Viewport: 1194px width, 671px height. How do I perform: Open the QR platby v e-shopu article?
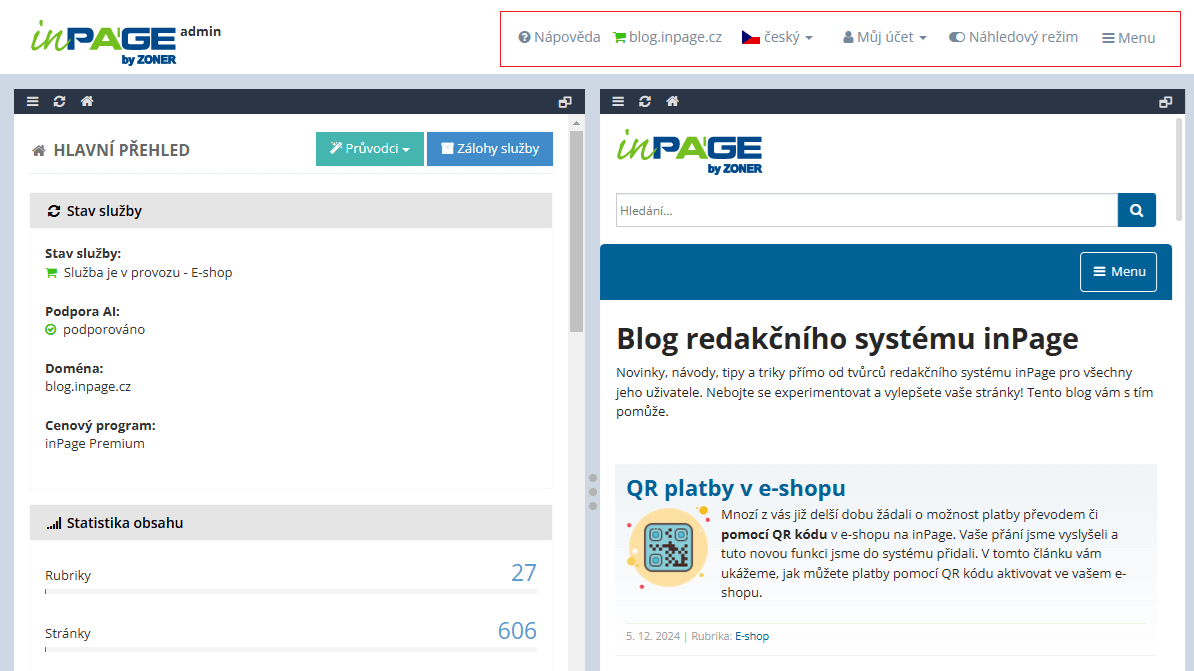tap(736, 488)
